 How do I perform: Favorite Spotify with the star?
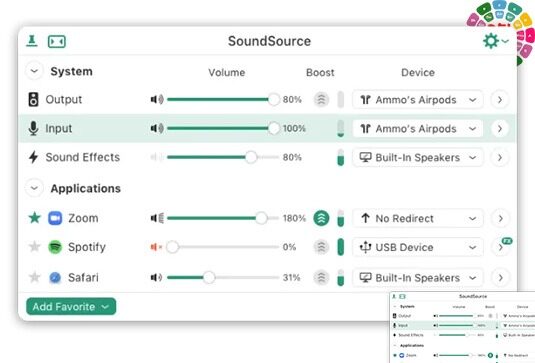[34, 246]
